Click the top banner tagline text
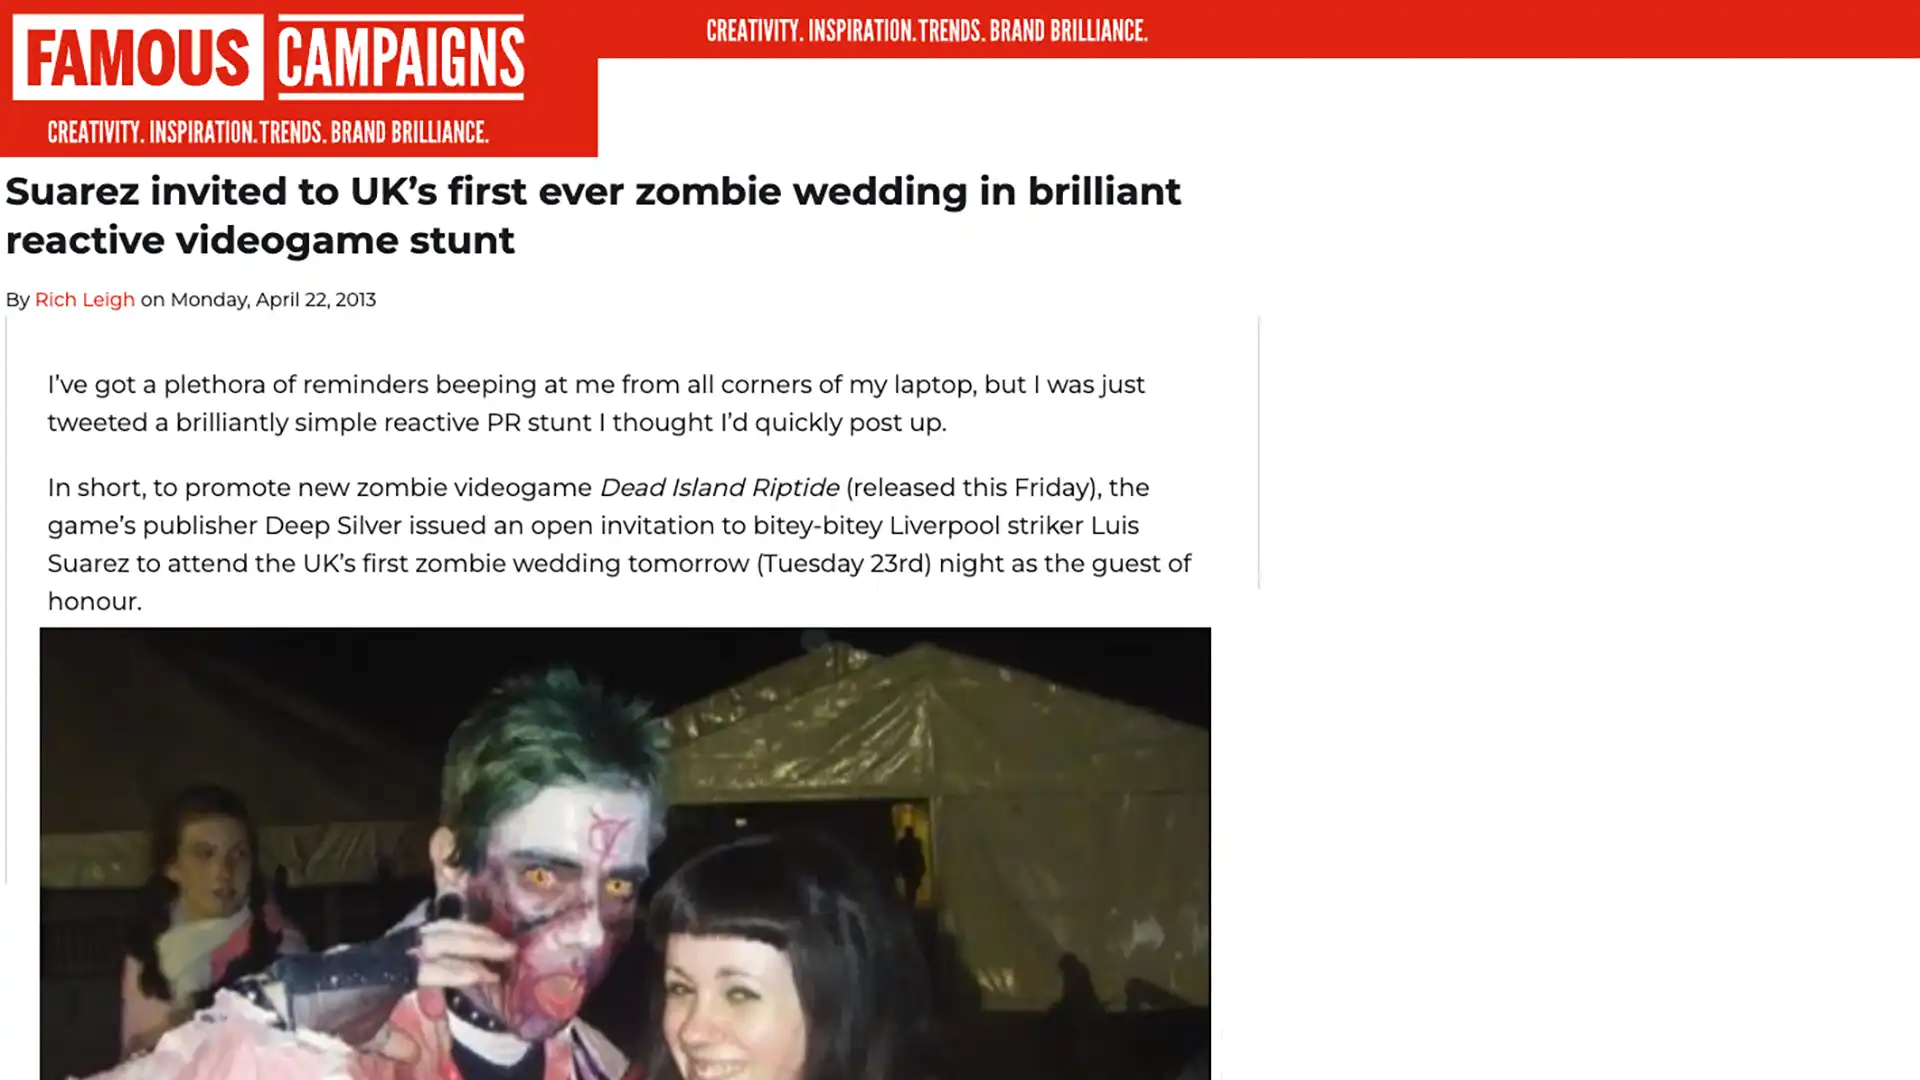Viewport: 1920px width, 1080px height. pyautogui.click(x=926, y=30)
